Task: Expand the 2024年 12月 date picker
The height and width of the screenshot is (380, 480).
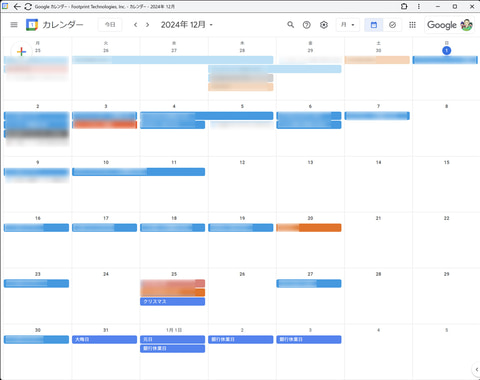Action: click(187, 25)
